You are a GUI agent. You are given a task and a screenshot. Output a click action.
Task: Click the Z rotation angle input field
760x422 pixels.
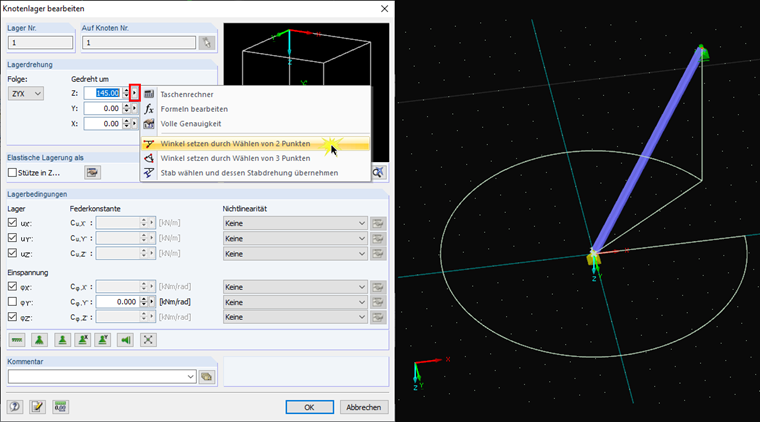coord(102,93)
